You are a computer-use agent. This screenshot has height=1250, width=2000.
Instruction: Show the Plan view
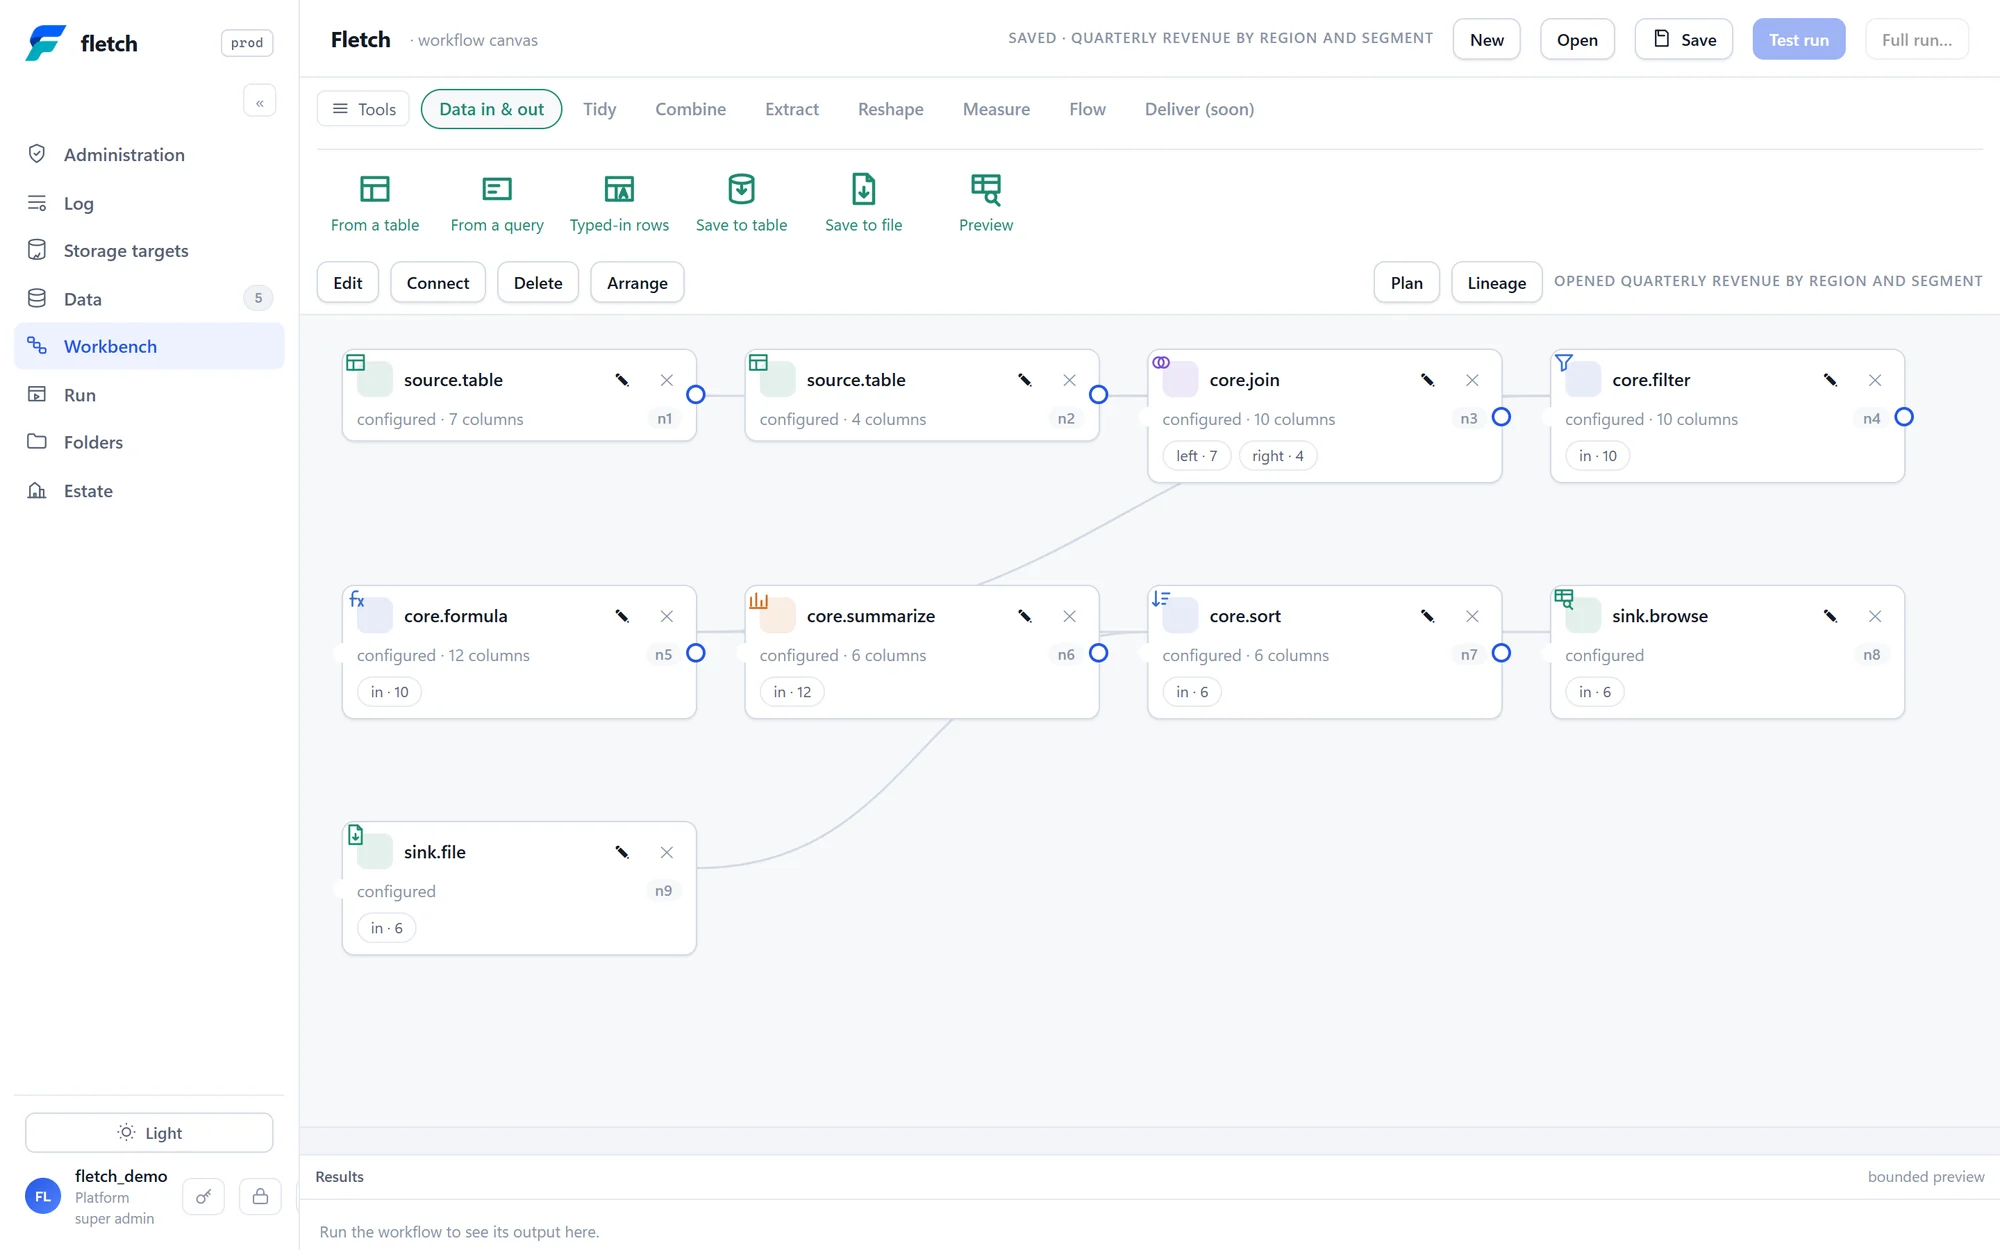click(1406, 283)
